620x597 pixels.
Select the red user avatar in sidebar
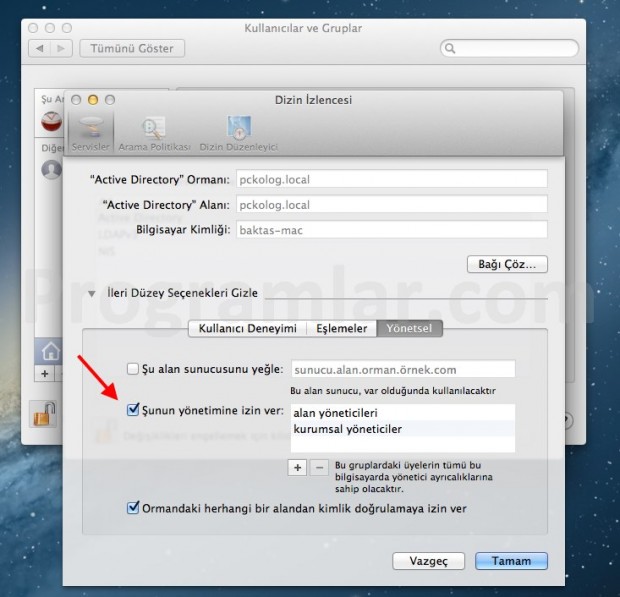[x=51, y=121]
